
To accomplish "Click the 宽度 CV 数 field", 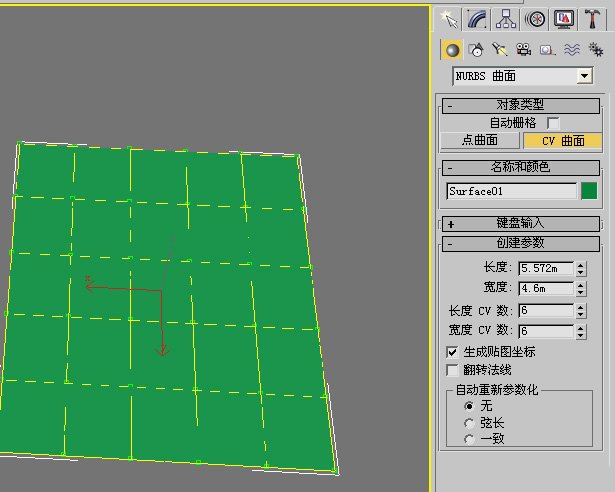I will (x=546, y=332).
